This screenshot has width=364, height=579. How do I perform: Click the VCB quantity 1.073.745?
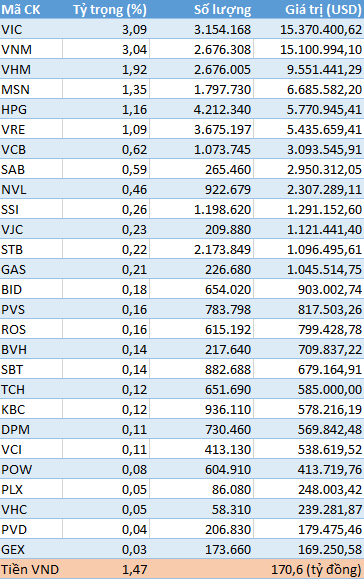click(x=223, y=149)
